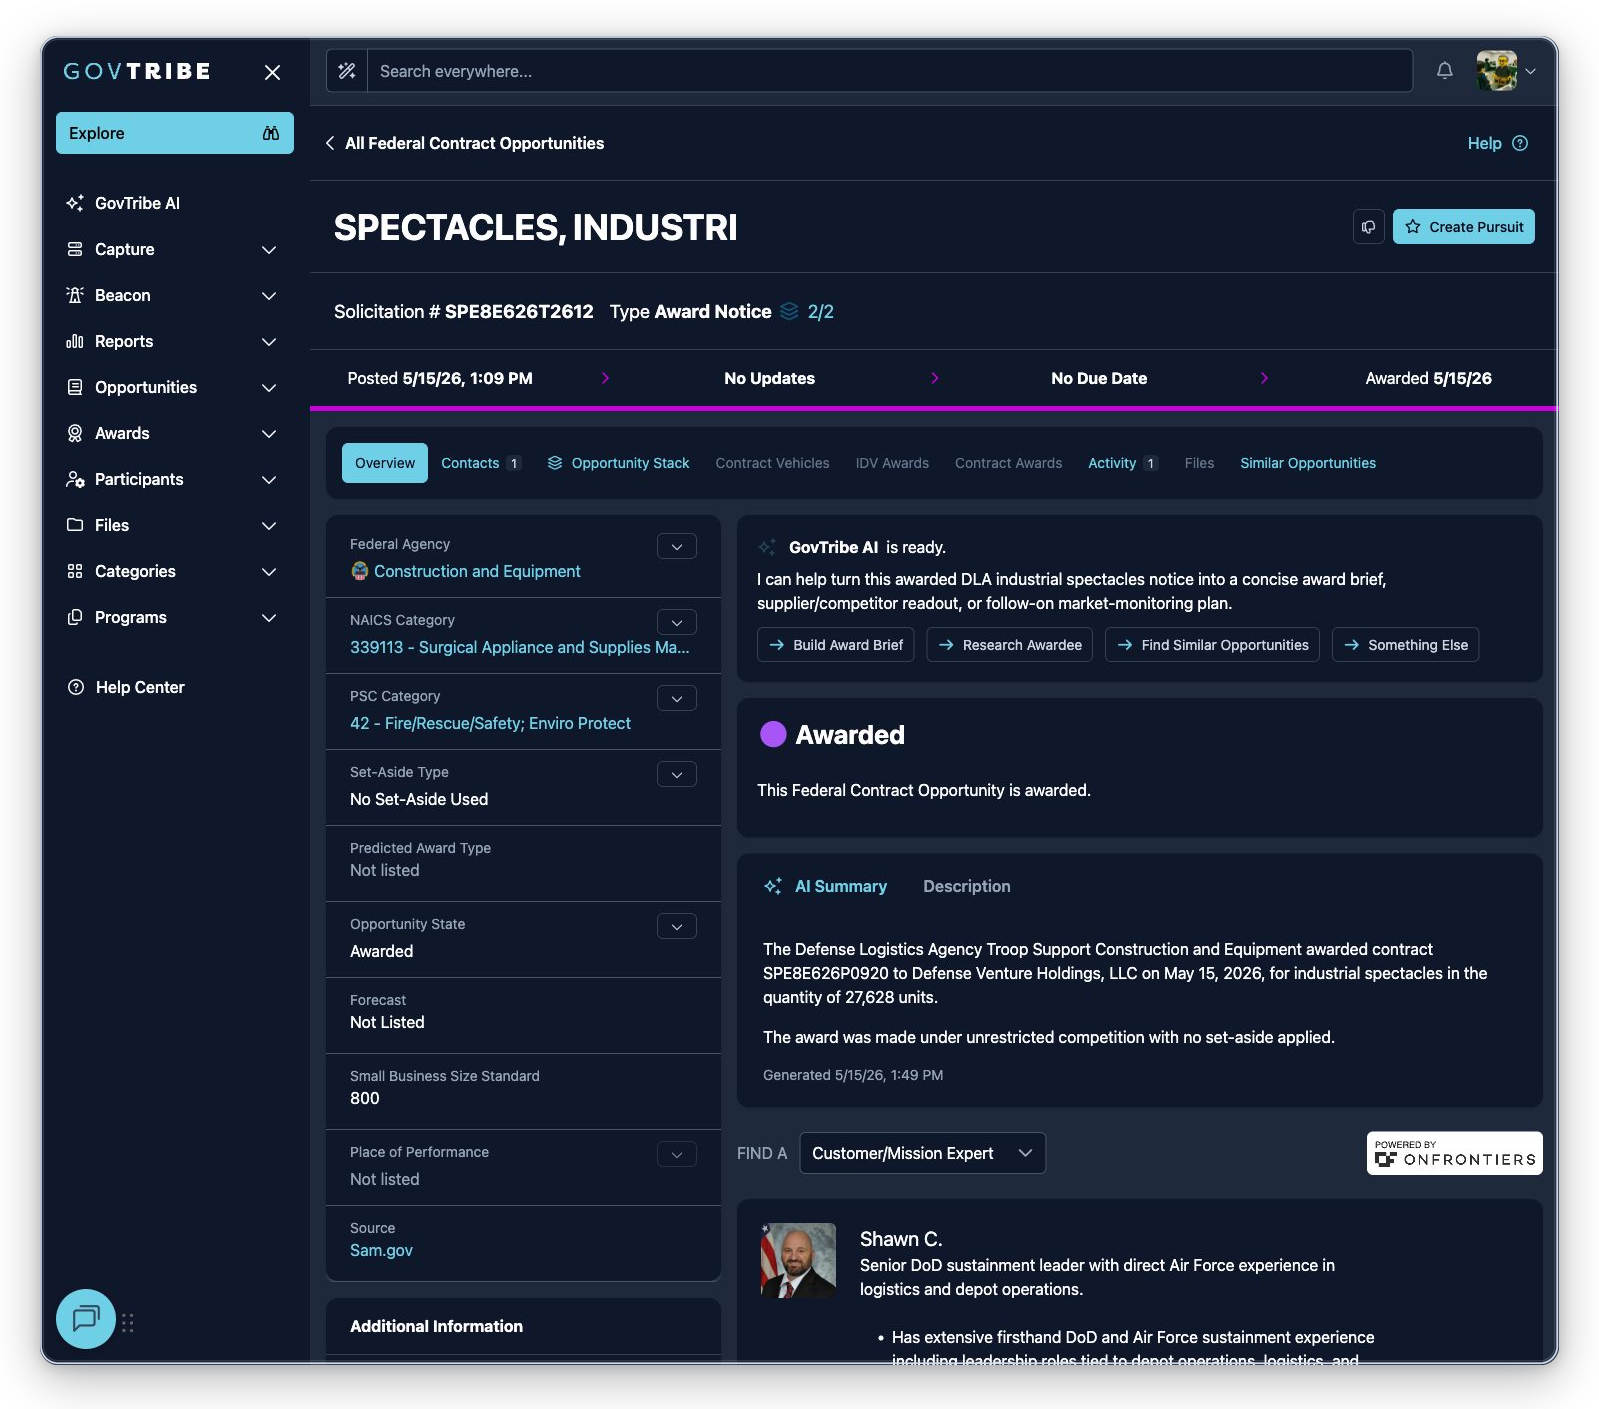
Task: Expand the Place of Performance dropdown
Action: pyautogui.click(x=677, y=1154)
